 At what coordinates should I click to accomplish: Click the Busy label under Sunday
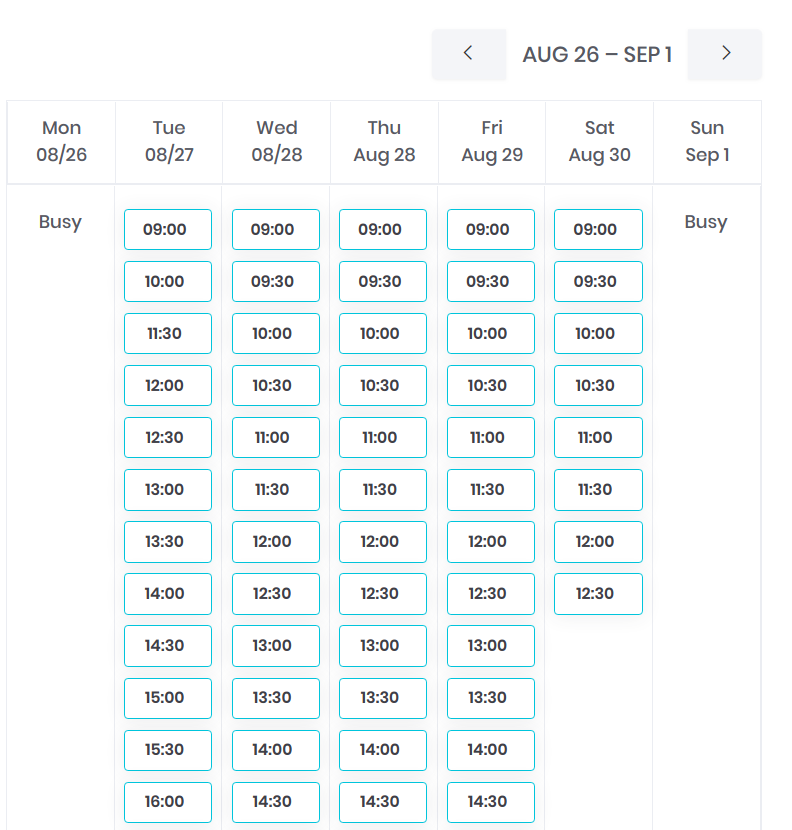(706, 222)
